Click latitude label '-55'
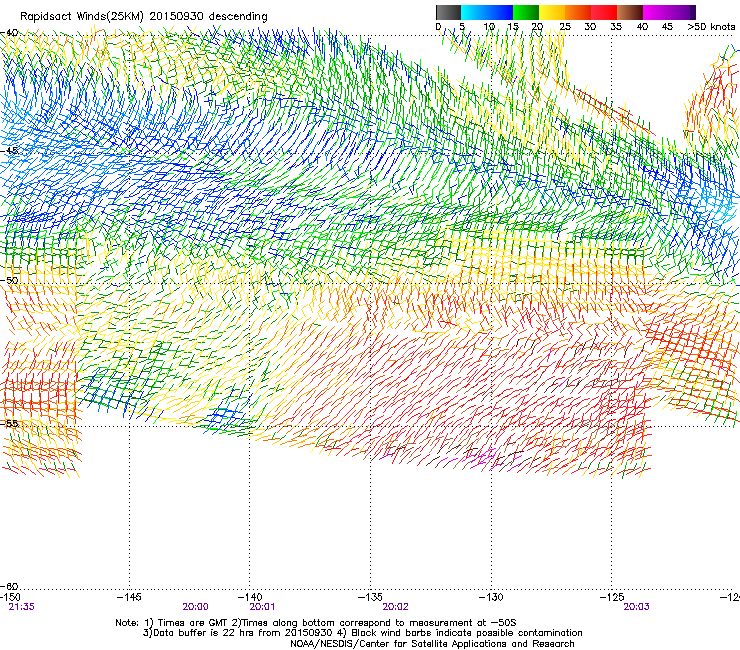Viewport: 740px width, 650px height. point(9,423)
